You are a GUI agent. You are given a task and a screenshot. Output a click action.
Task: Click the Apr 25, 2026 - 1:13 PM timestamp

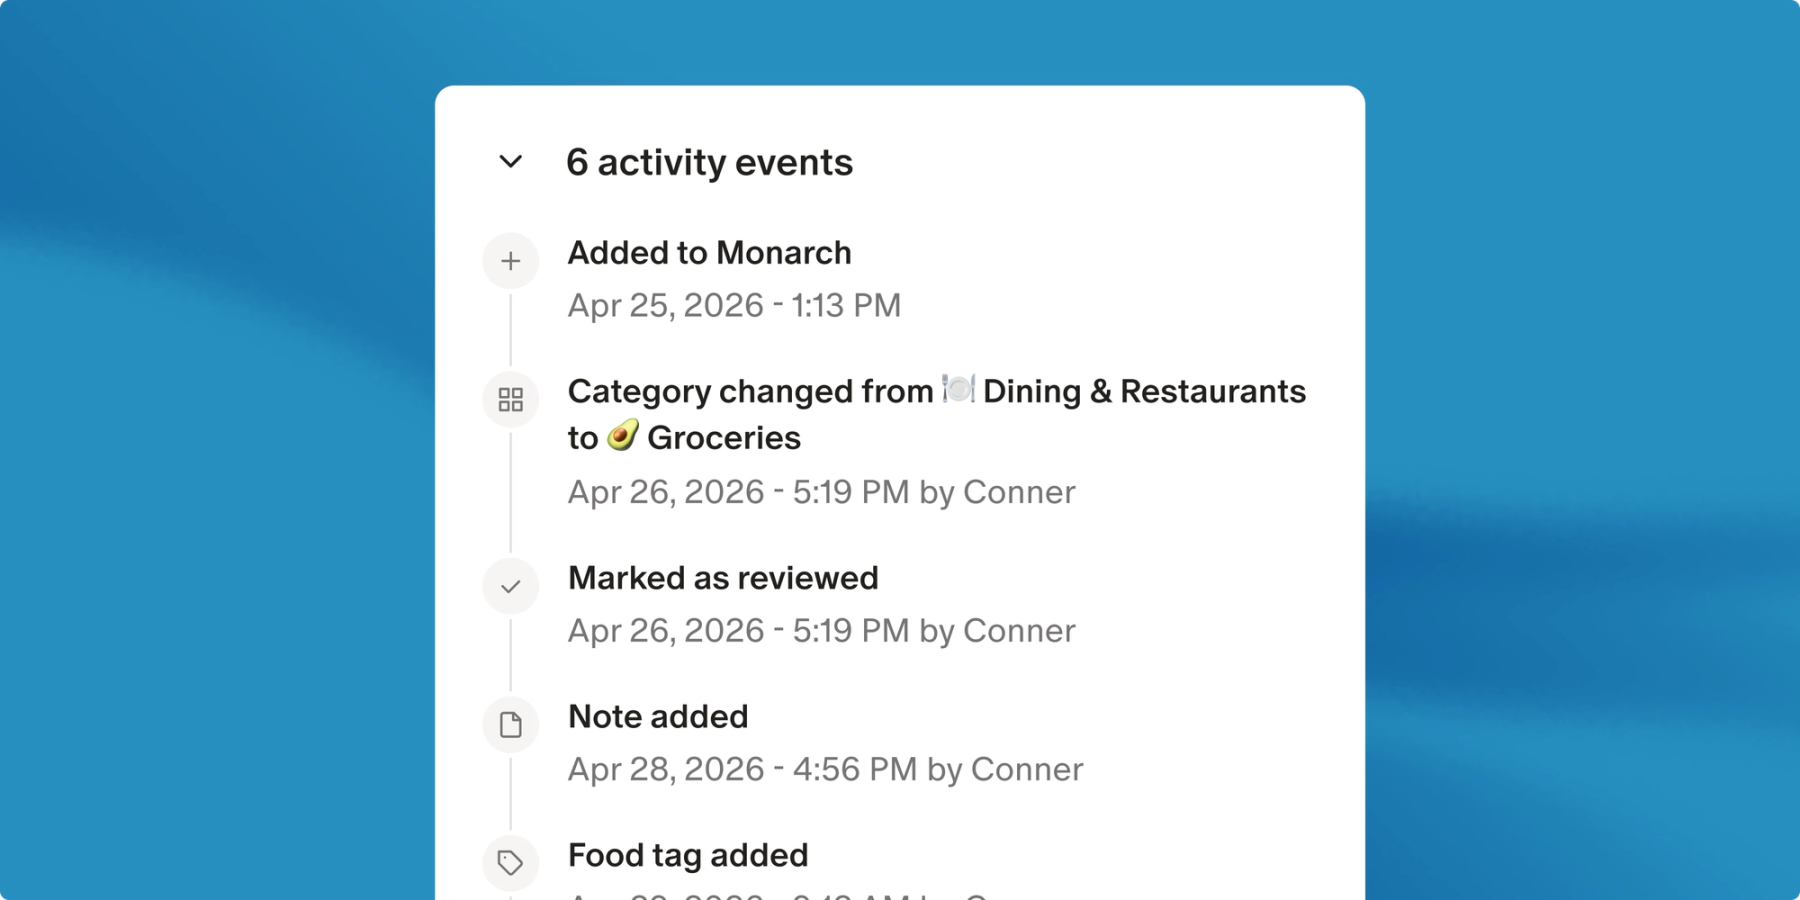coord(734,305)
